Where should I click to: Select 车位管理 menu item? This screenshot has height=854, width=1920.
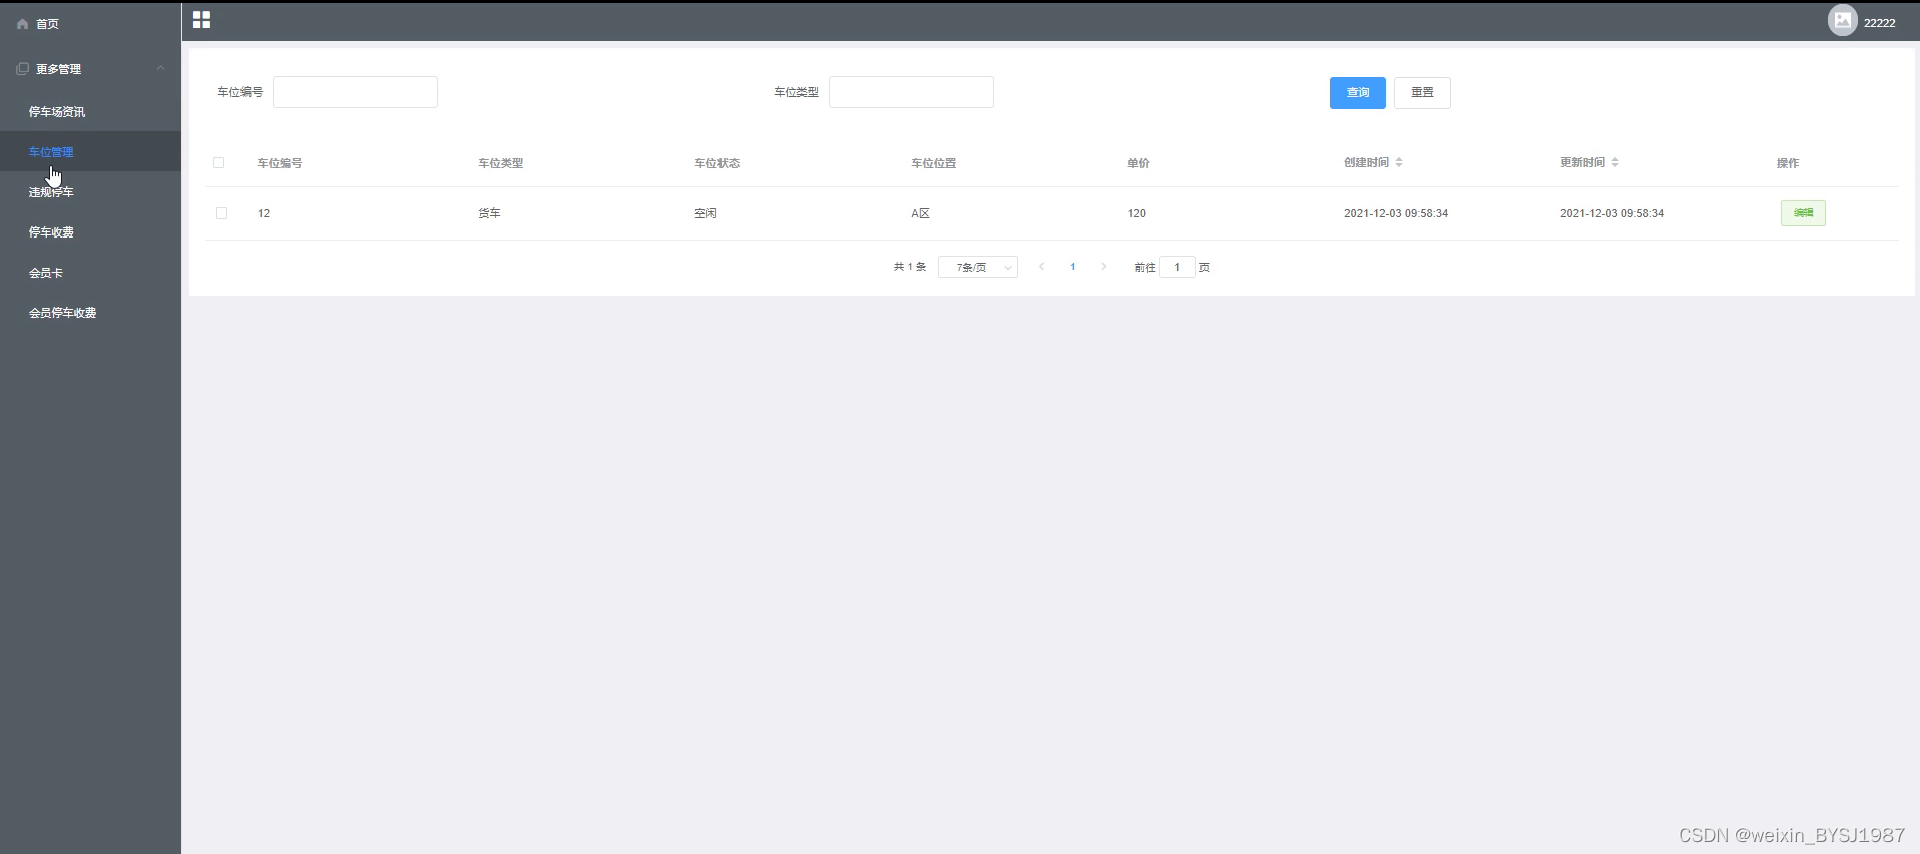(x=90, y=152)
